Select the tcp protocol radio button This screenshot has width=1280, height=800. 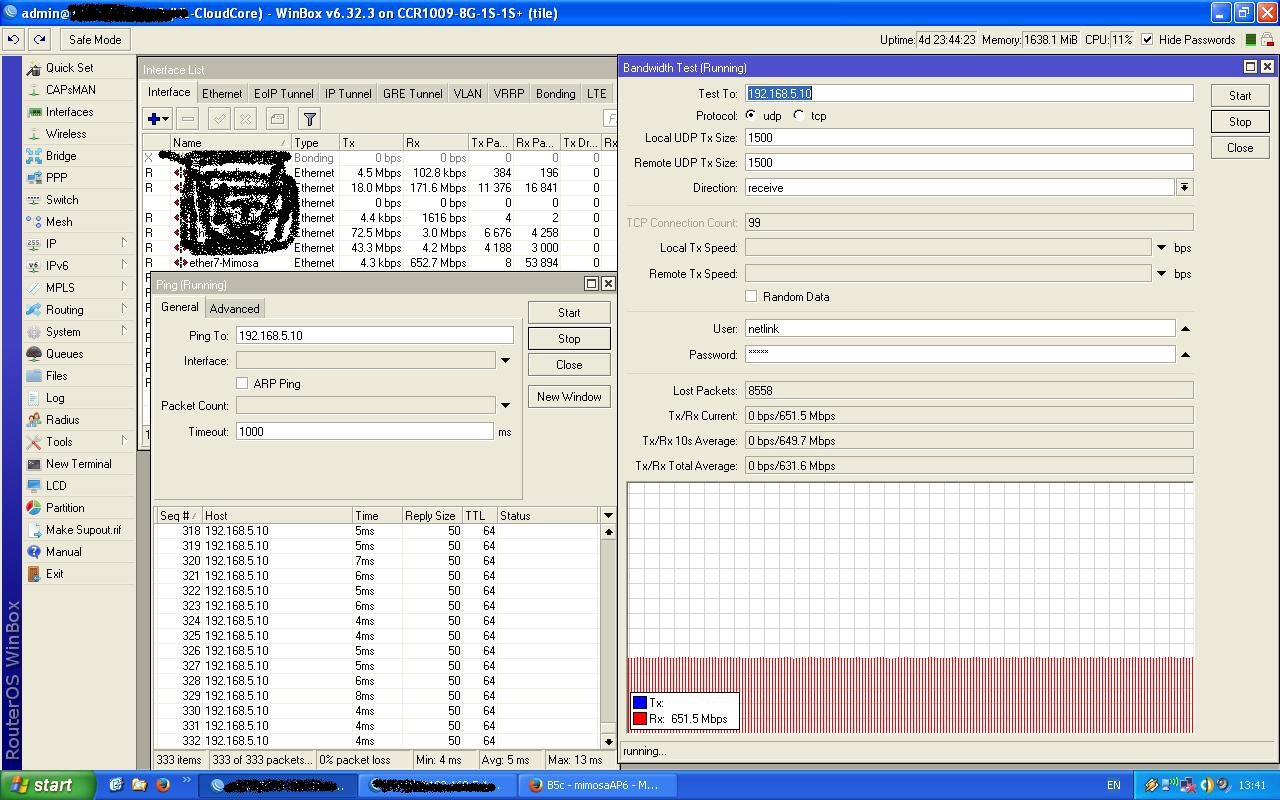pyautogui.click(x=799, y=116)
